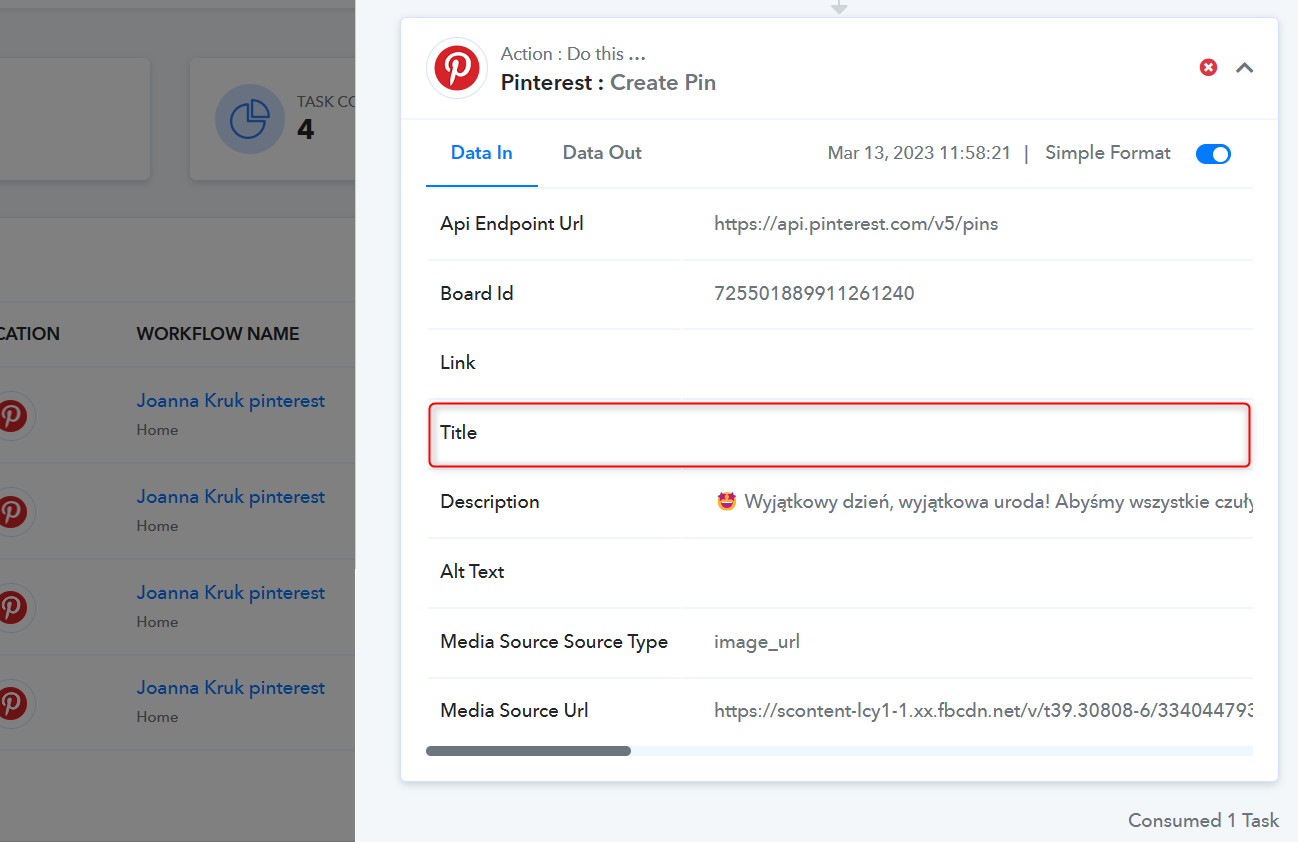Image resolution: width=1298 pixels, height=842 pixels.
Task: Collapse the Create Pin action panel
Action: click(1244, 68)
